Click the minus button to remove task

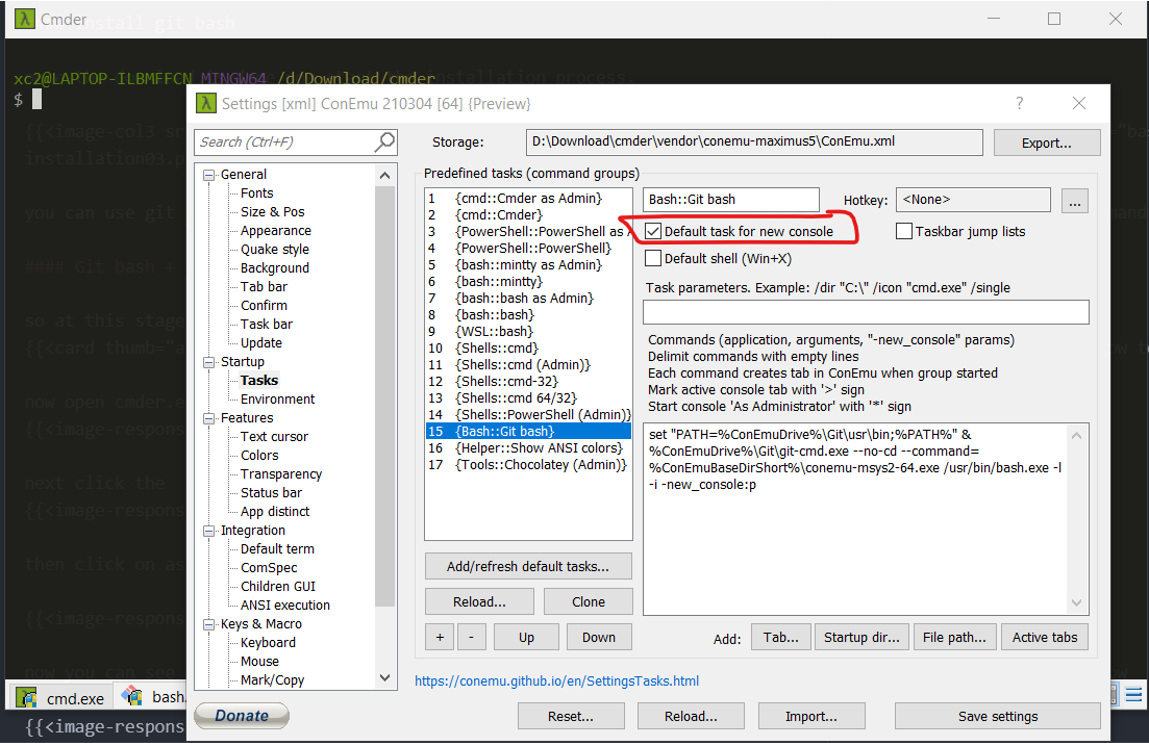(x=471, y=637)
